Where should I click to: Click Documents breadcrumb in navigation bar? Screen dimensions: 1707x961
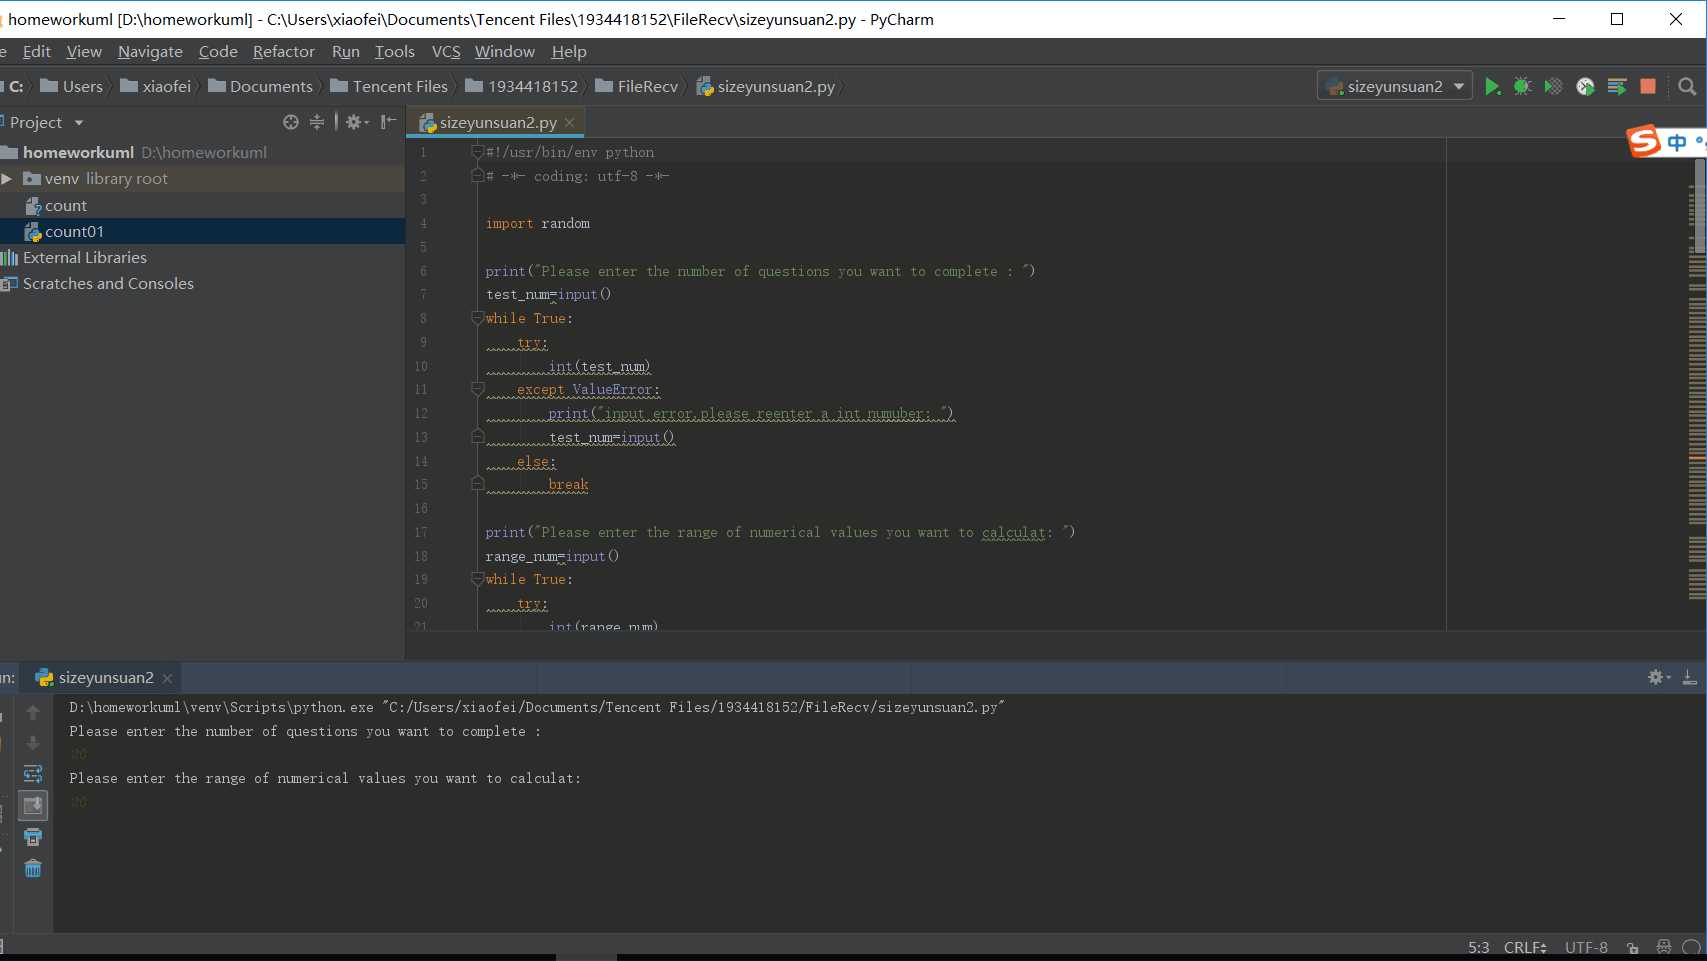(260, 87)
